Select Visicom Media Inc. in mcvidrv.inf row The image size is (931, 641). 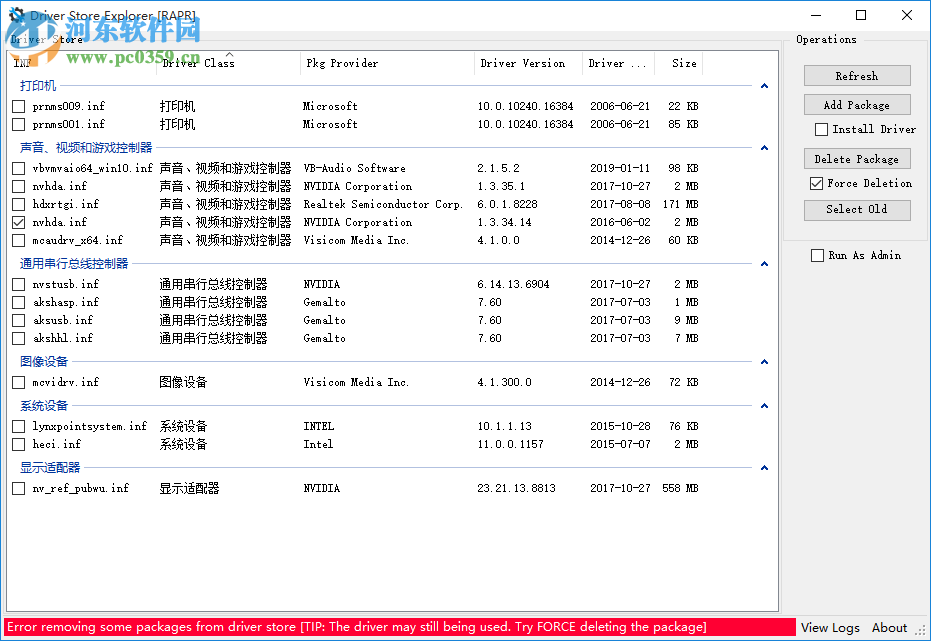click(356, 382)
